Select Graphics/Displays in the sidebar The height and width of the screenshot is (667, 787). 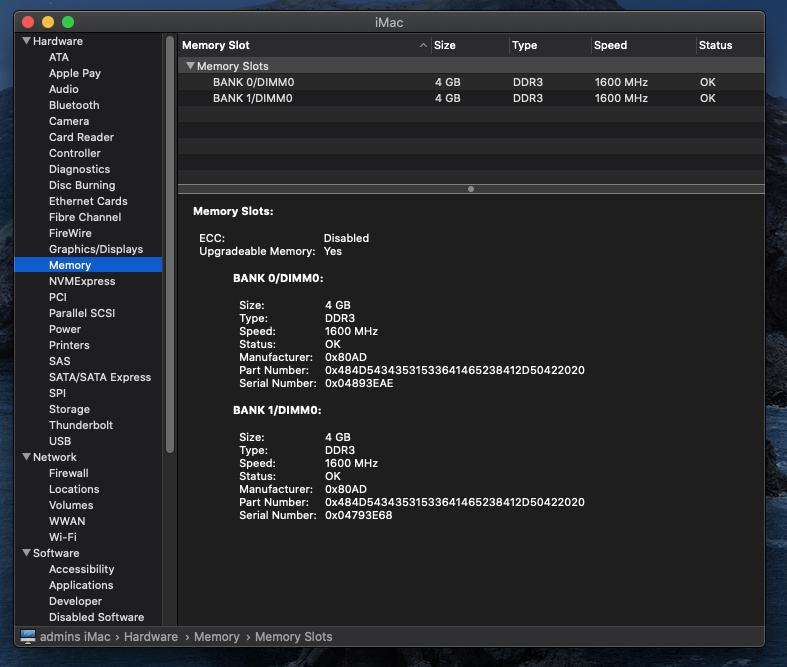(96, 249)
